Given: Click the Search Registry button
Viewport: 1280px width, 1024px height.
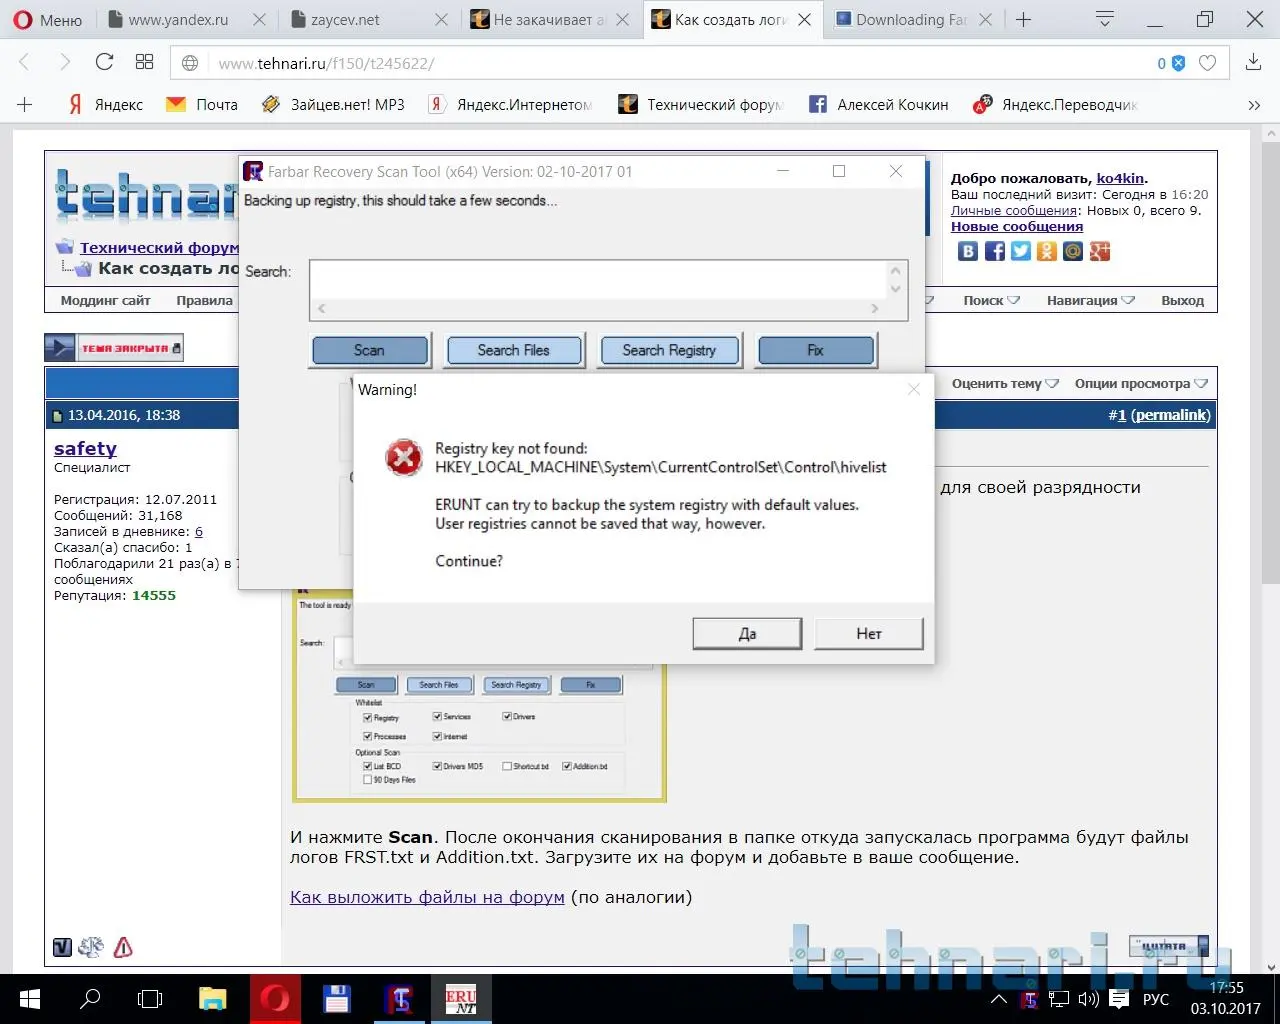Looking at the screenshot, I should coord(669,350).
